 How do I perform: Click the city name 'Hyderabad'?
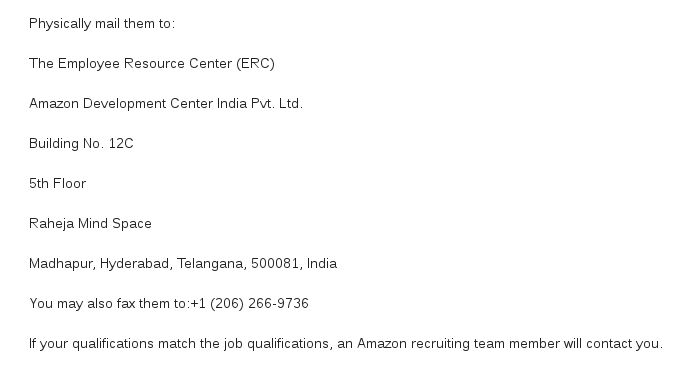[x=136, y=264]
